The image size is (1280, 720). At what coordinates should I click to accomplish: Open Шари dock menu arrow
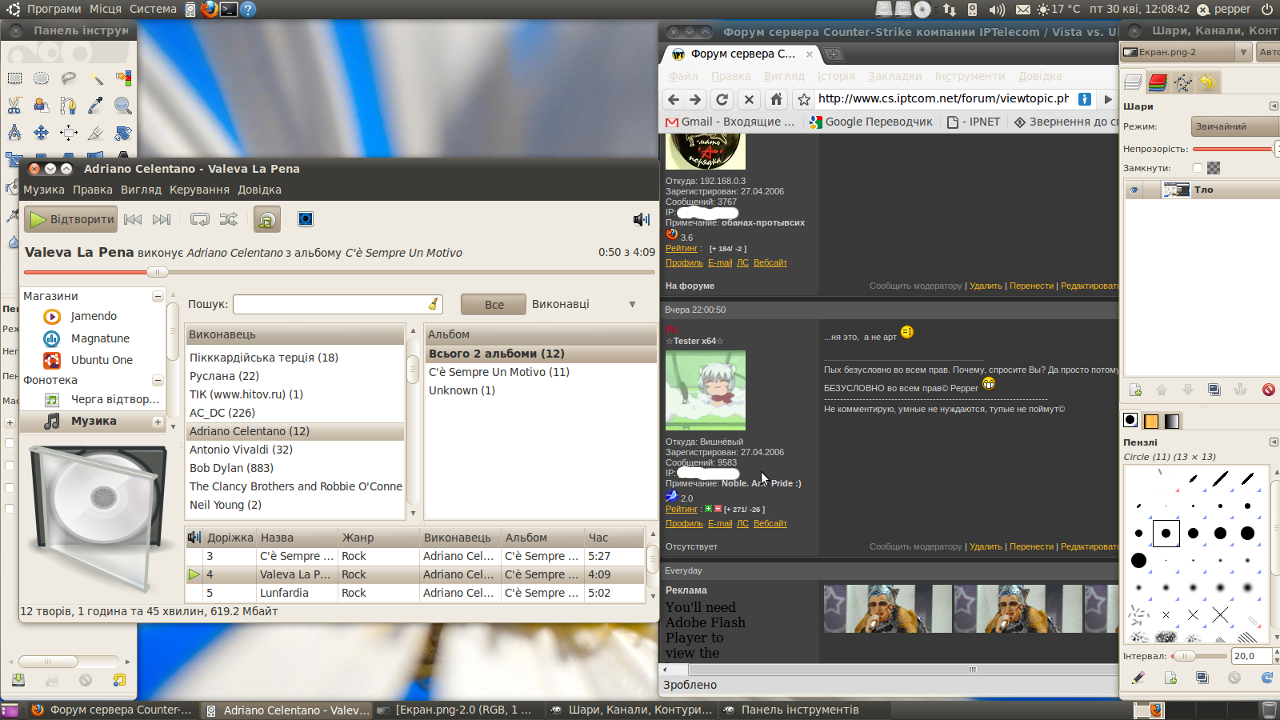point(1273,106)
